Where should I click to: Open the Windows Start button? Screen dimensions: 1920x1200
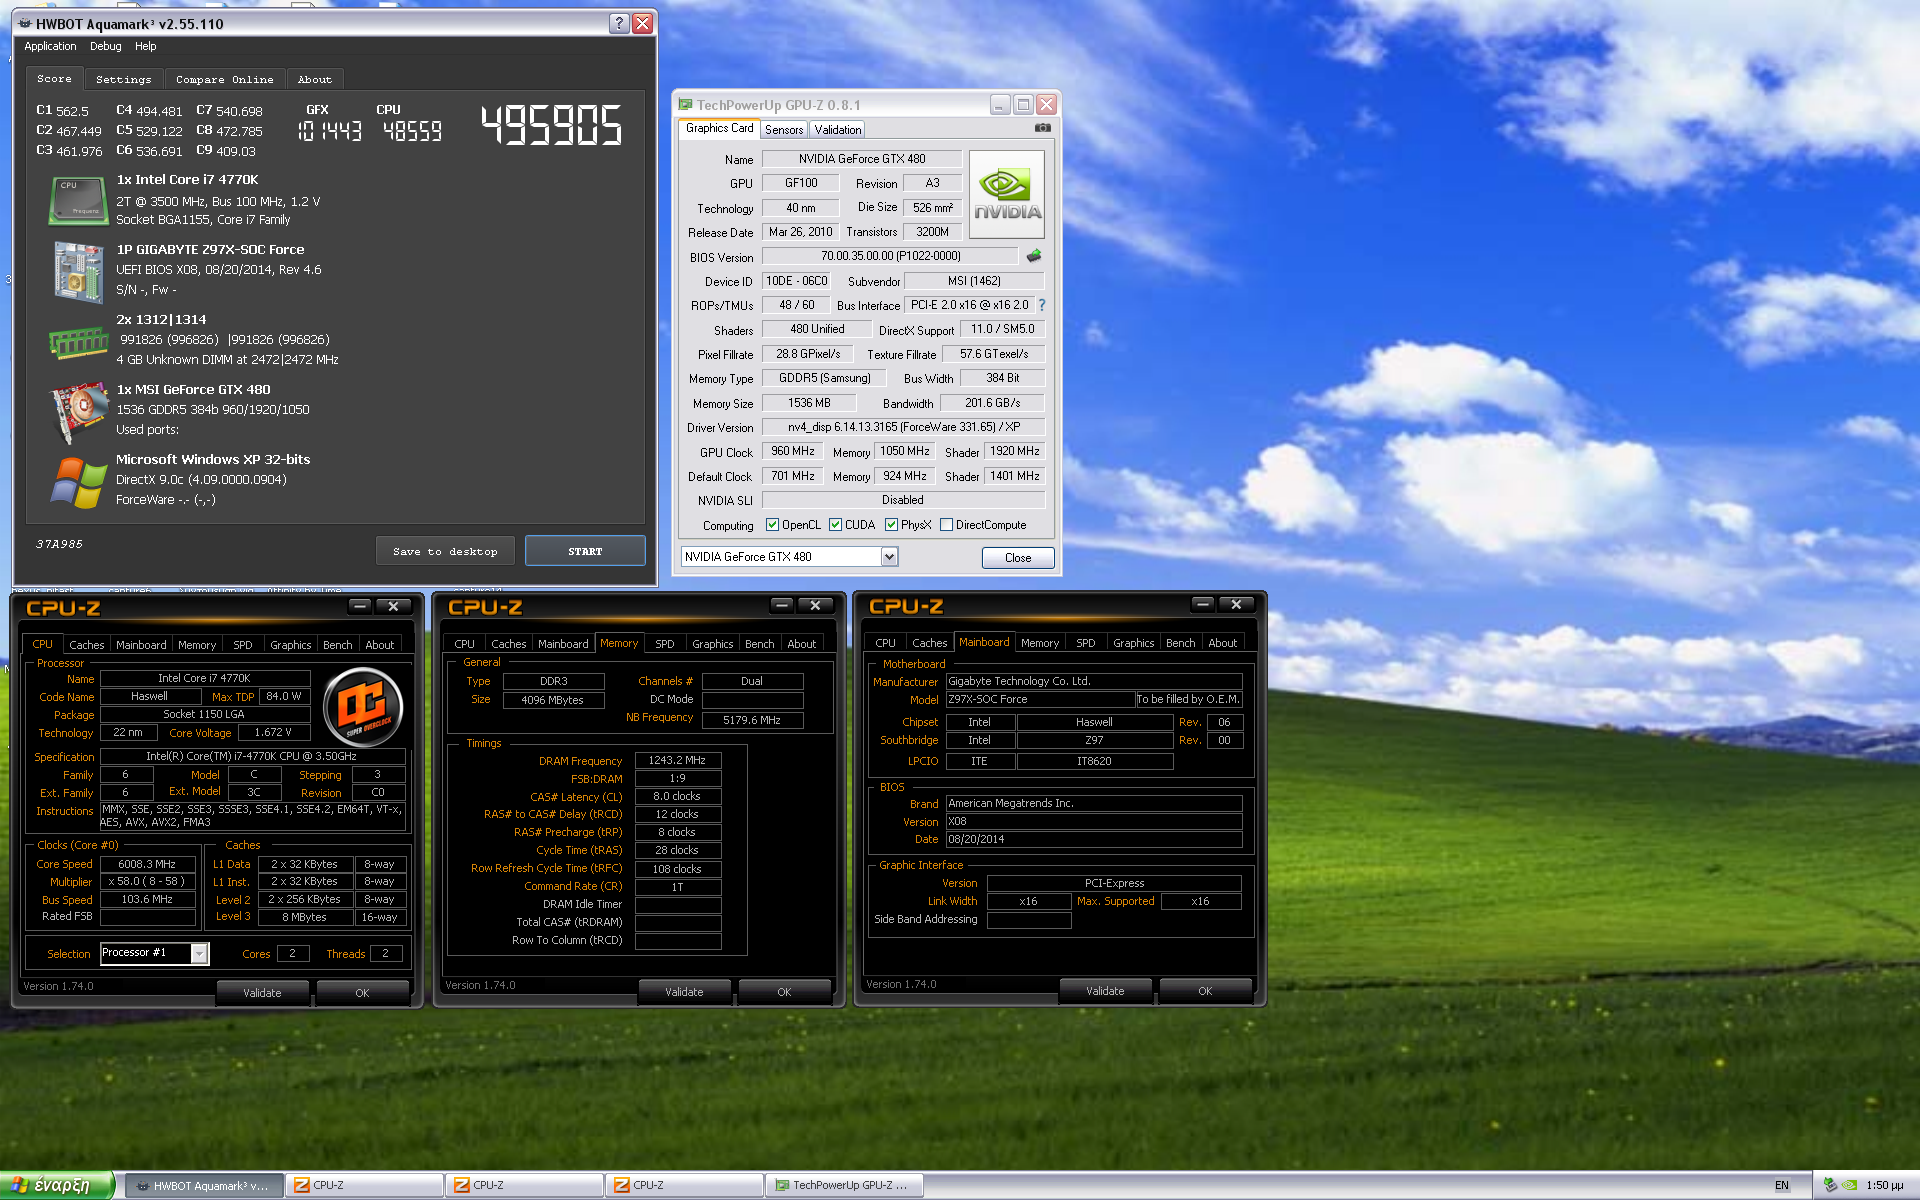pos(57,1185)
